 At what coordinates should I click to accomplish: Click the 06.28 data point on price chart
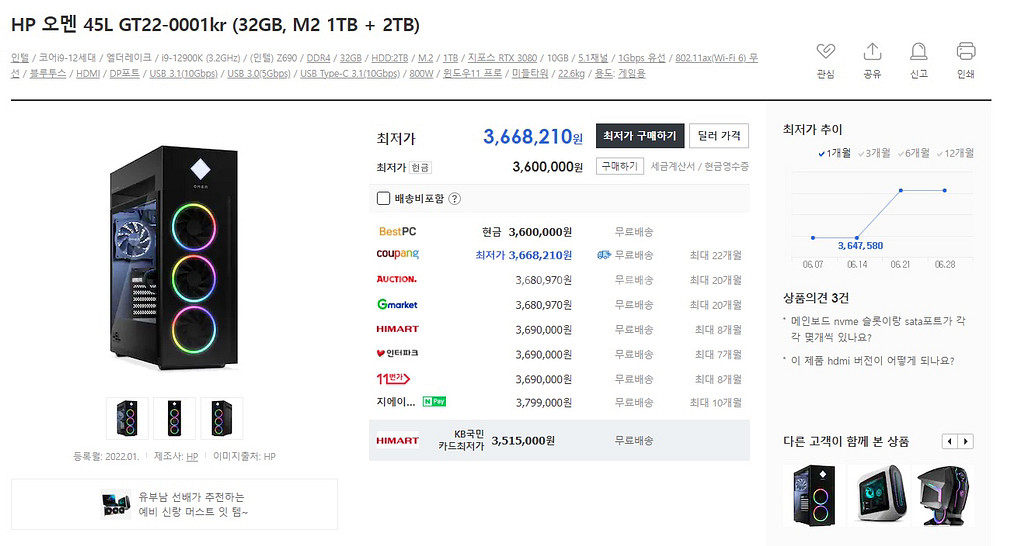pos(945,191)
